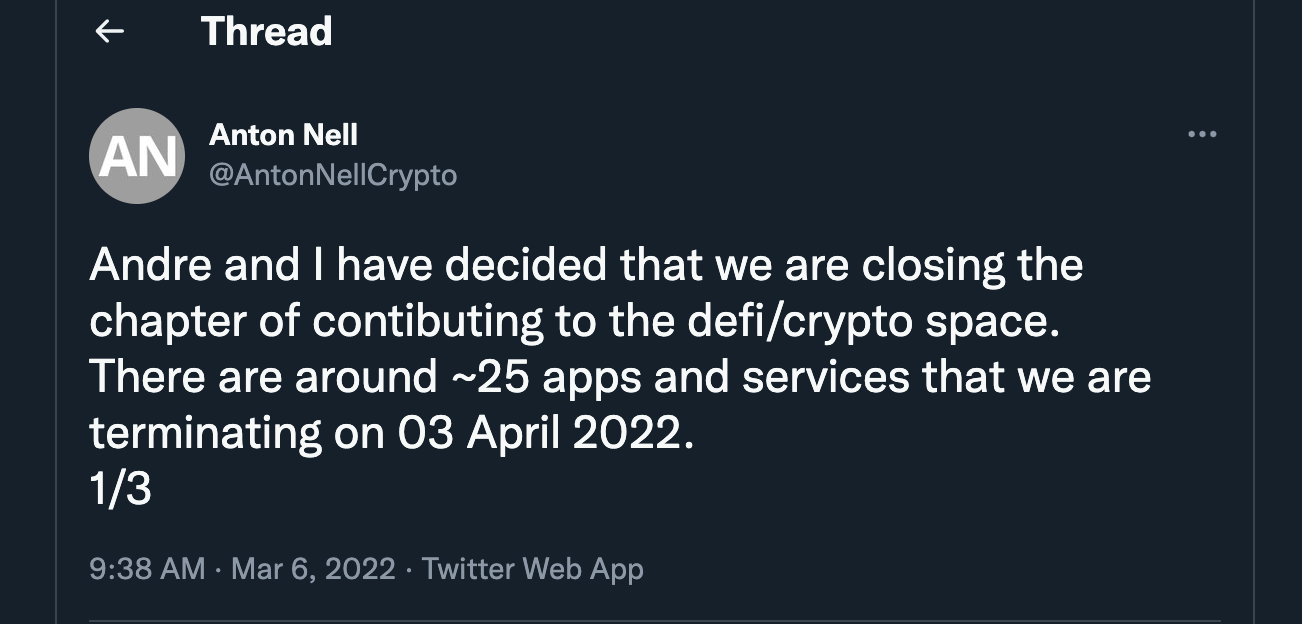
Task: Click the Twitter Web App source label
Action: [532, 569]
